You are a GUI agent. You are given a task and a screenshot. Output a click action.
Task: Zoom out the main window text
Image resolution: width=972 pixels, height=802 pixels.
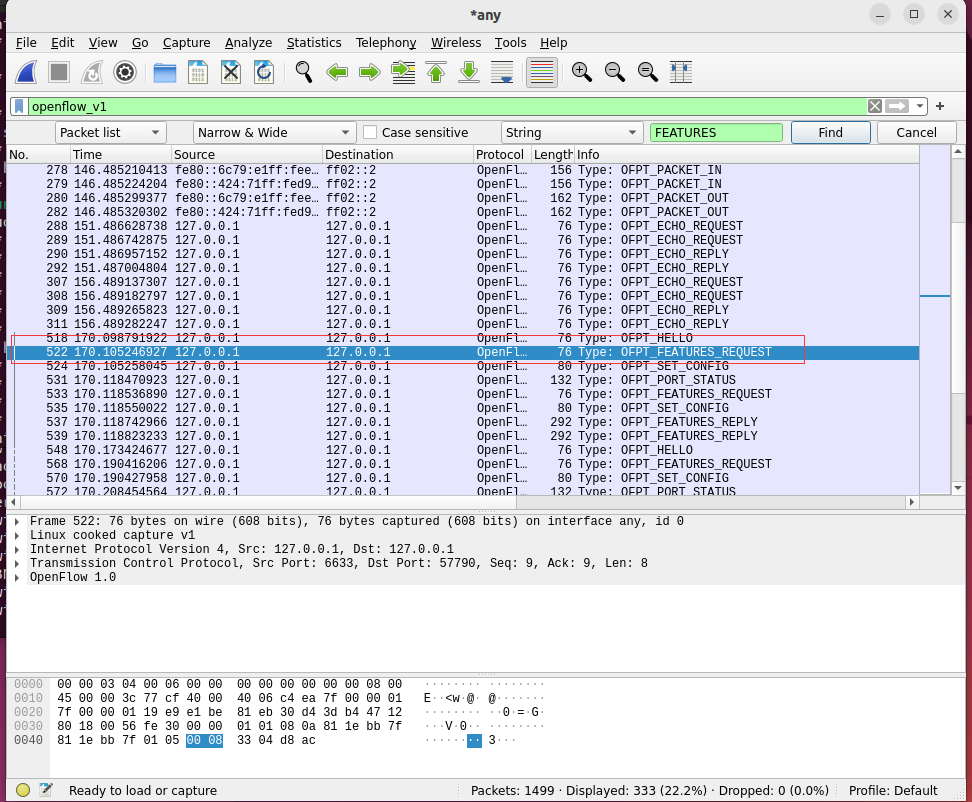pyautogui.click(x=614, y=73)
